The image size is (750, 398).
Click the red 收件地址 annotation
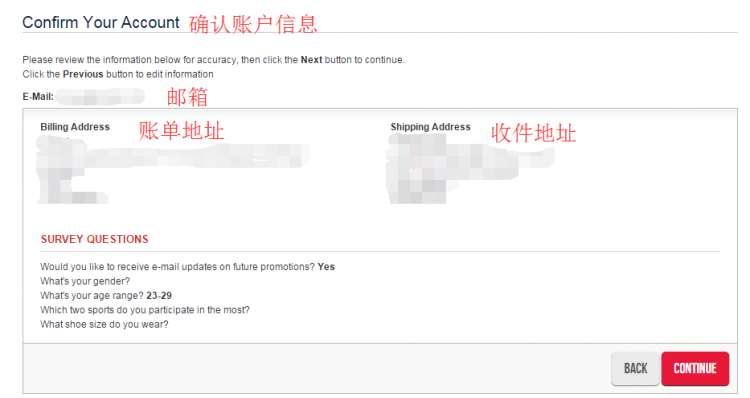[534, 133]
